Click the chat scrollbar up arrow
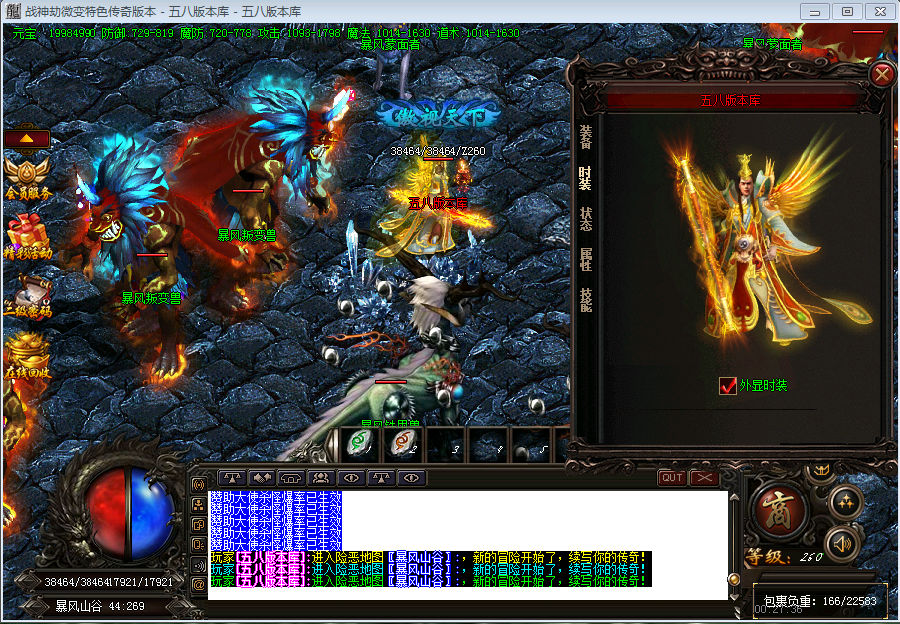Image resolution: width=900 pixels, height=624 pixels. click(x=734, y=497)
